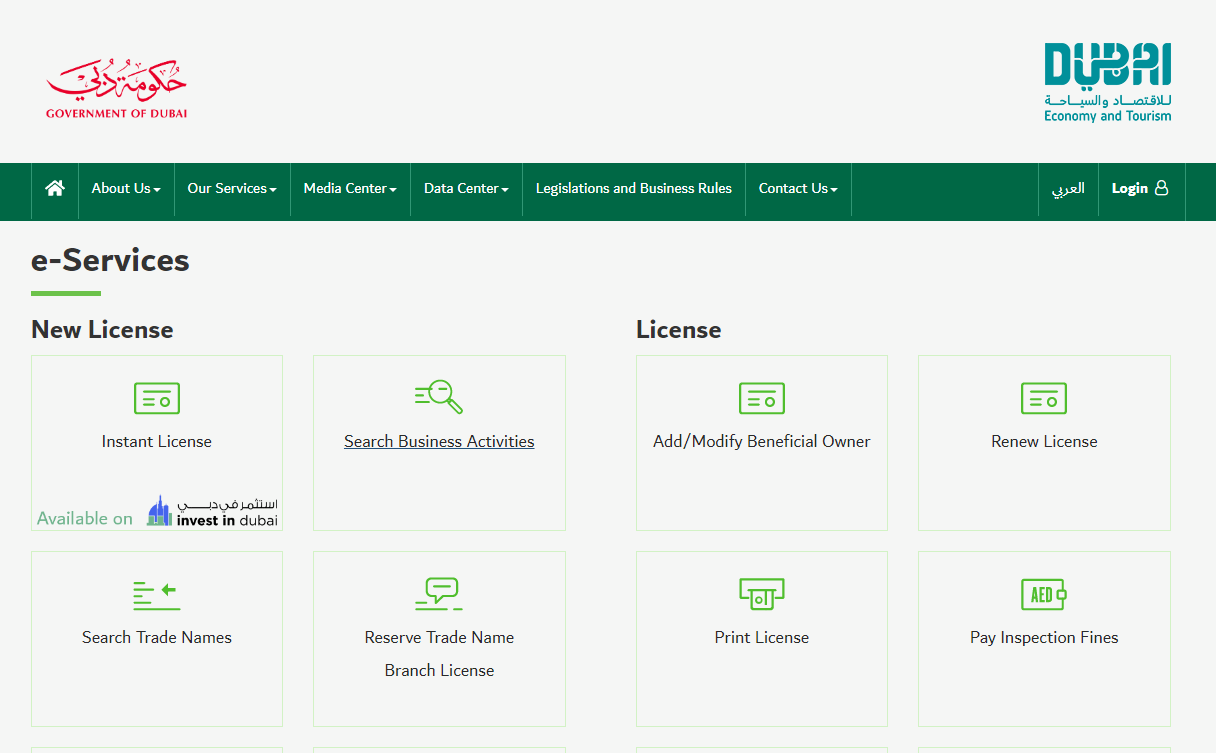Screen dimensions: 1216x753
Task: Open the Instant License card icon
Action: 156,397
